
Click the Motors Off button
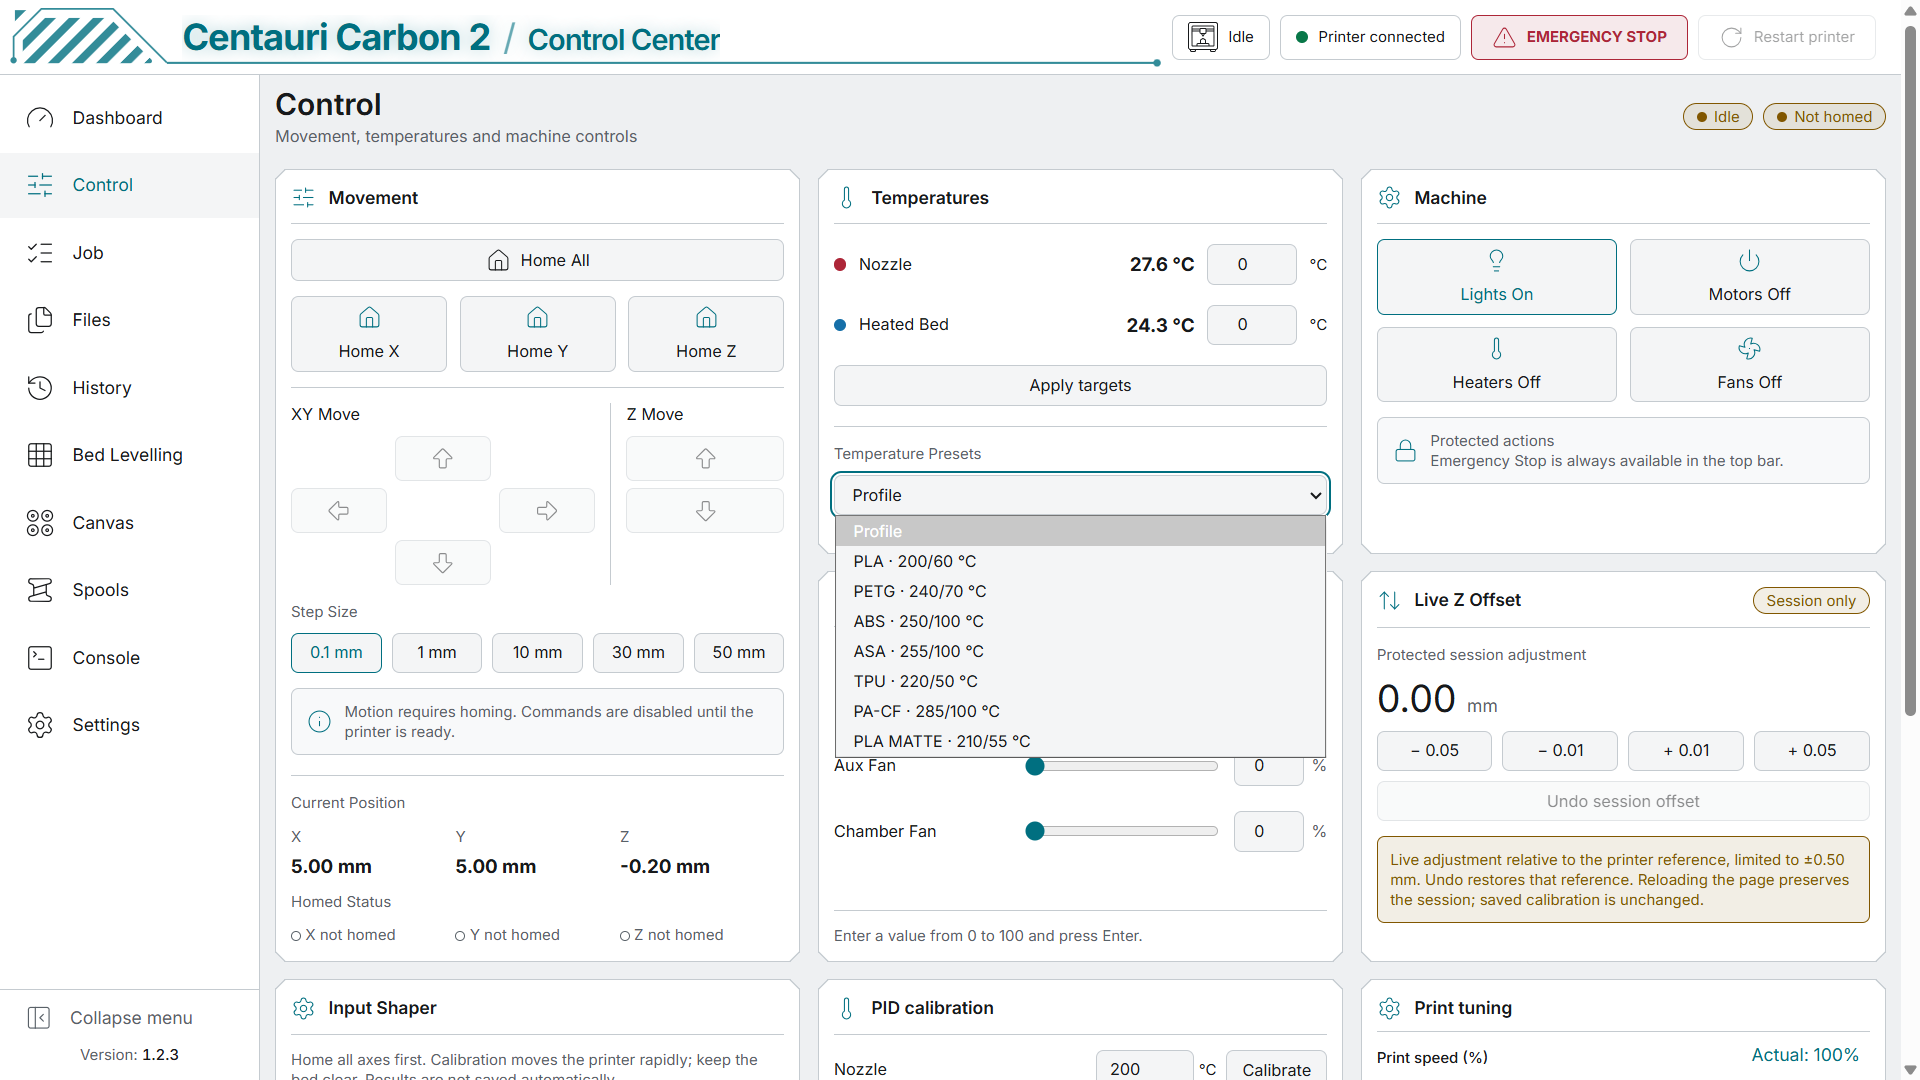coord(1749,277)
